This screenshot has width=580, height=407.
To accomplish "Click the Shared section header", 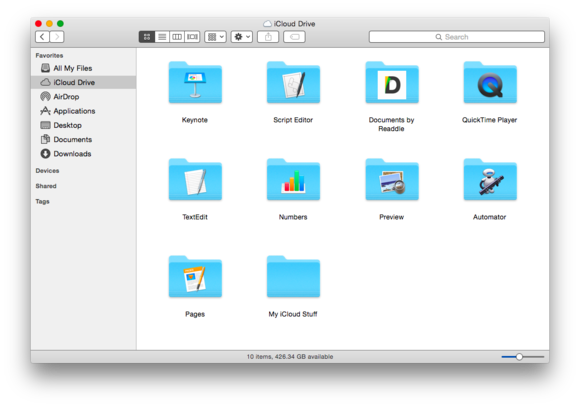I will click(x=46, y=186).
